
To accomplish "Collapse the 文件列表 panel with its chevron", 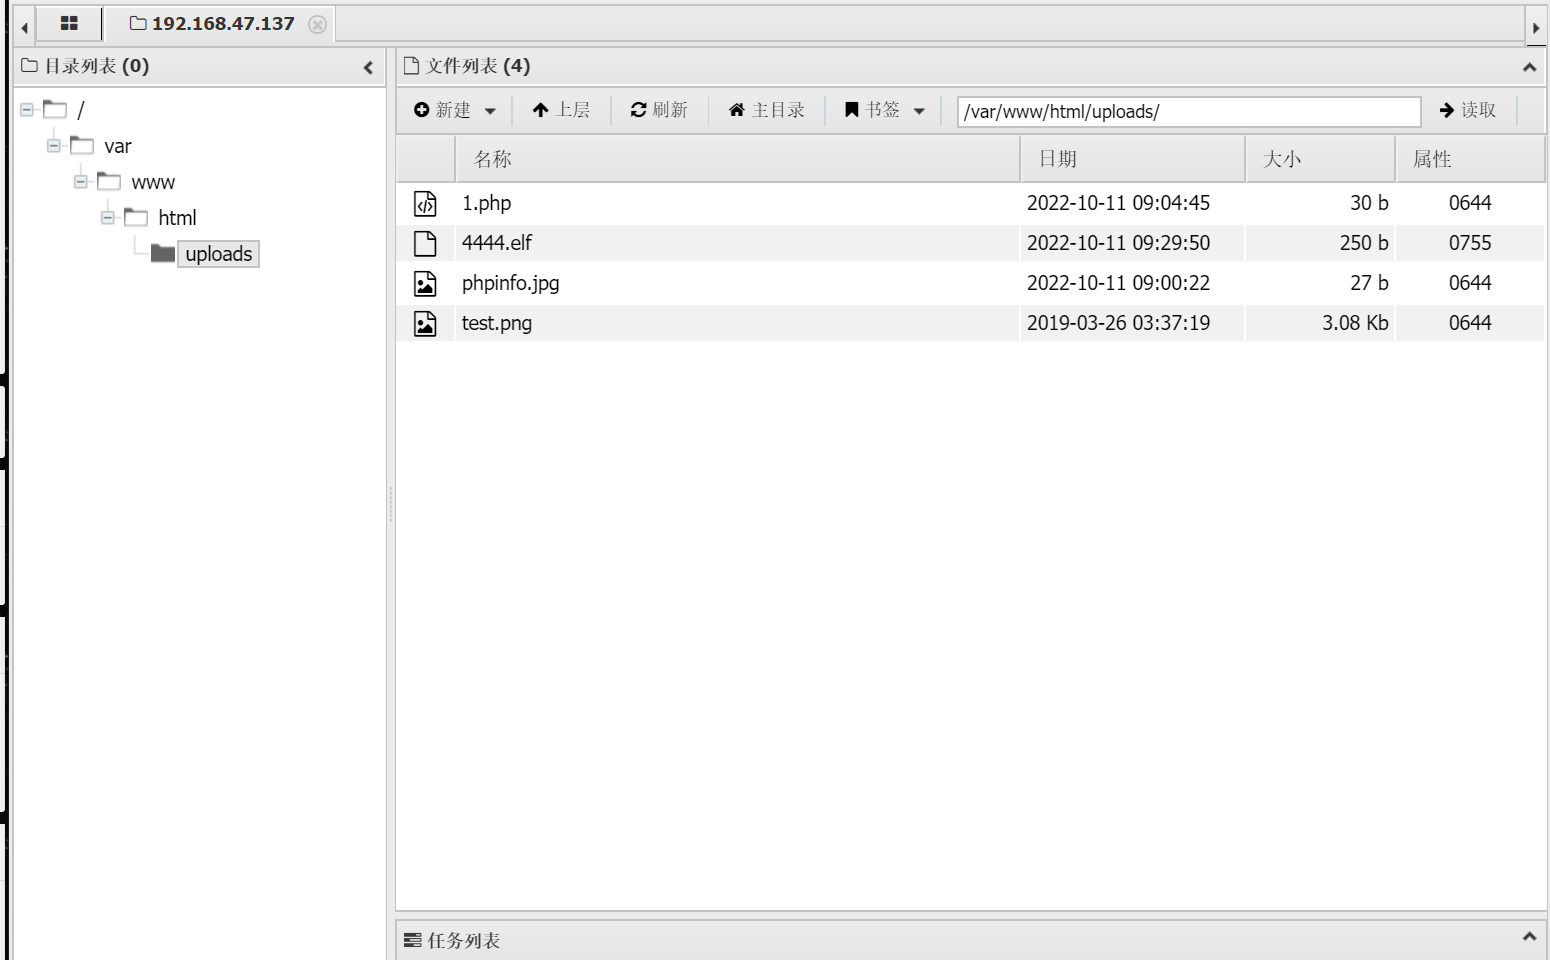I will 1528,68.
